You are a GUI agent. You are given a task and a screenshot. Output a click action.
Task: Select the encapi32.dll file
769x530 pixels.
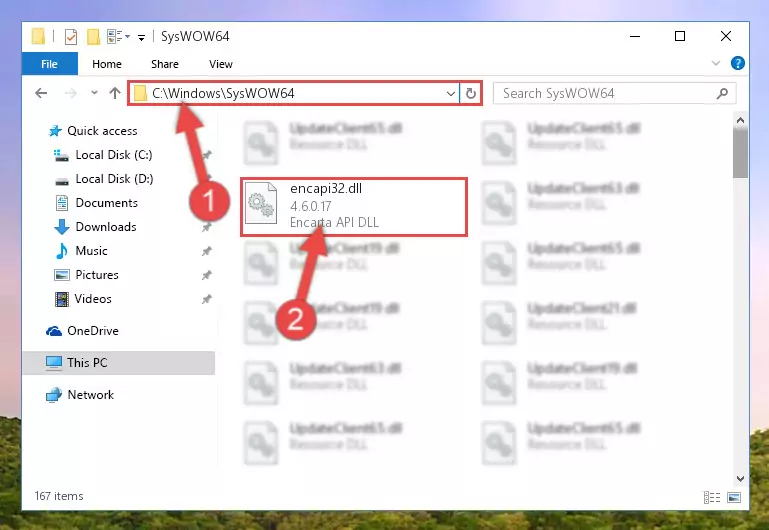point(354,207)
